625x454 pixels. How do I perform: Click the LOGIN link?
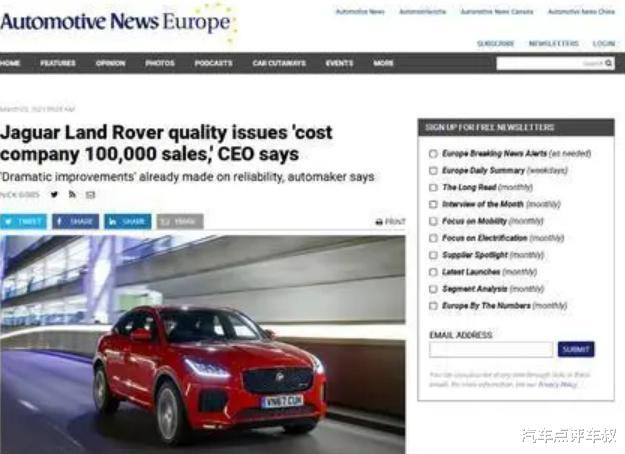(603, 43)
